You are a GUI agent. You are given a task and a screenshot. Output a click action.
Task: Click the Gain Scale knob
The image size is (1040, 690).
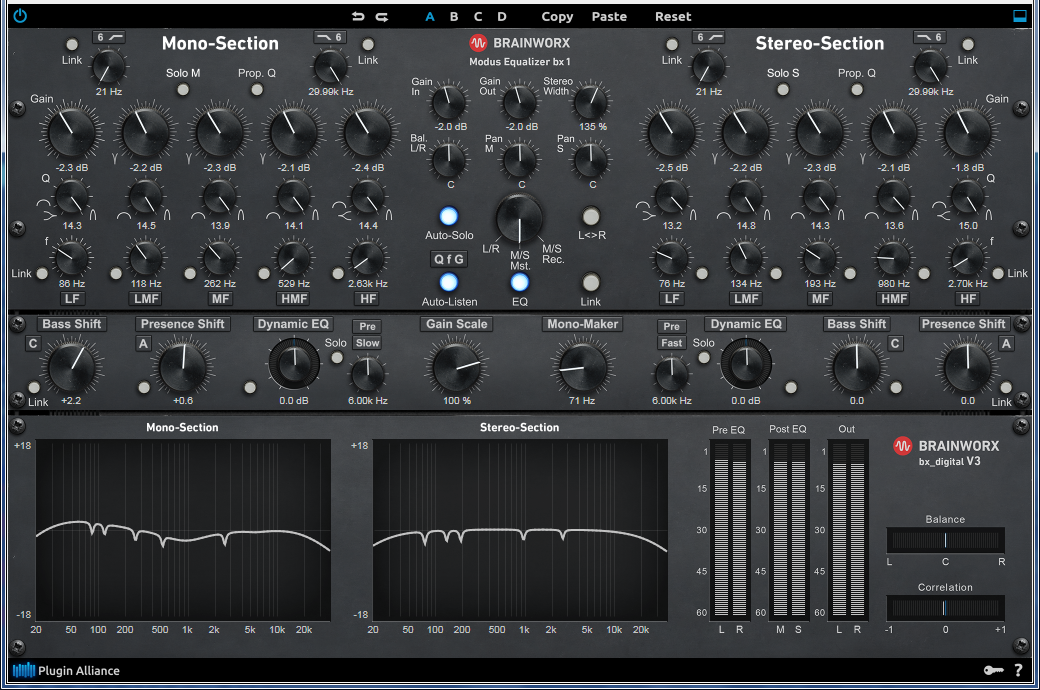456,367
